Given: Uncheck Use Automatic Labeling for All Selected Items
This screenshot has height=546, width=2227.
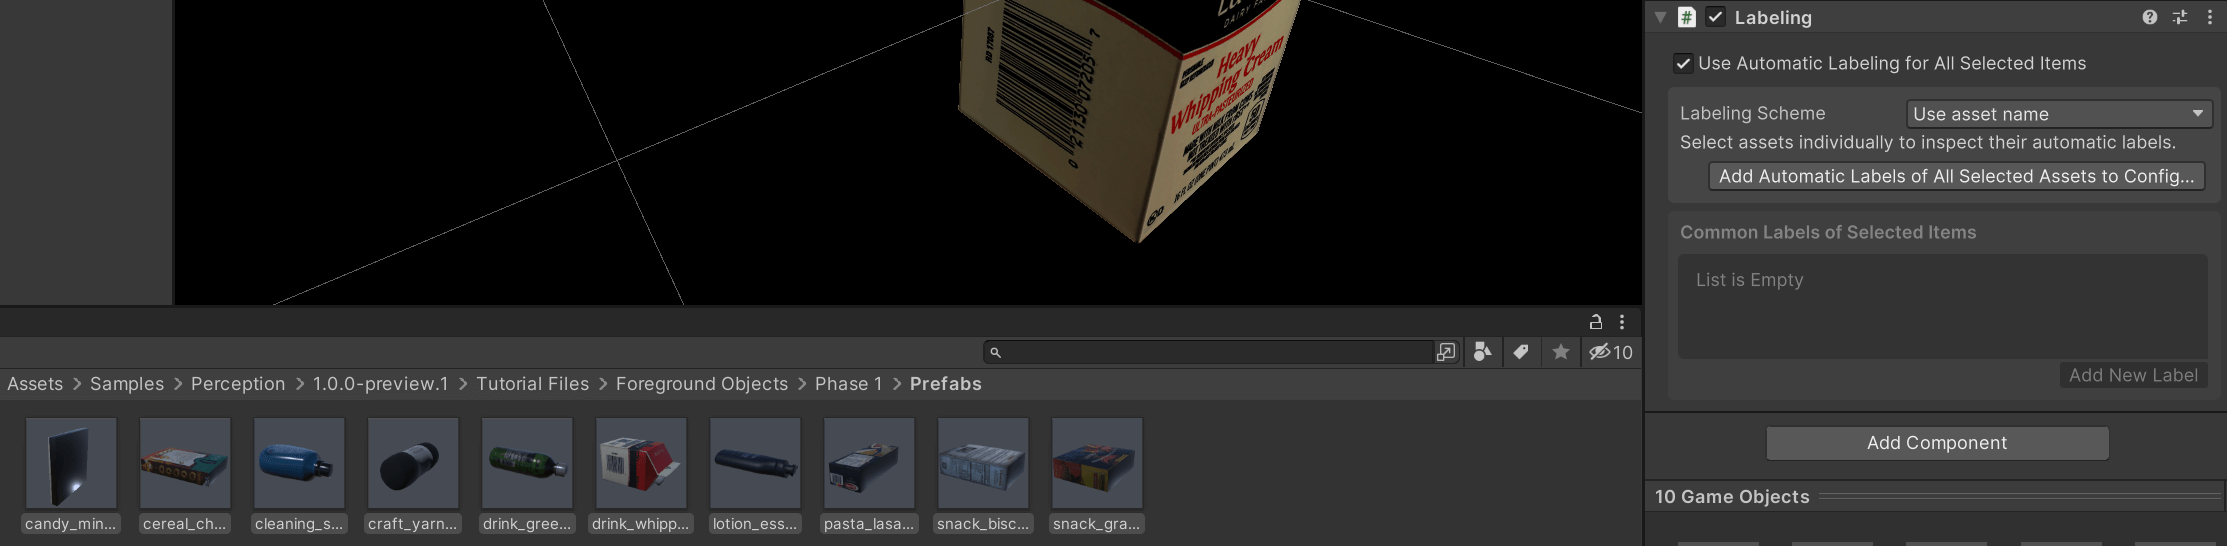Looking at the screenshot, I should [x=1683, y=63].
